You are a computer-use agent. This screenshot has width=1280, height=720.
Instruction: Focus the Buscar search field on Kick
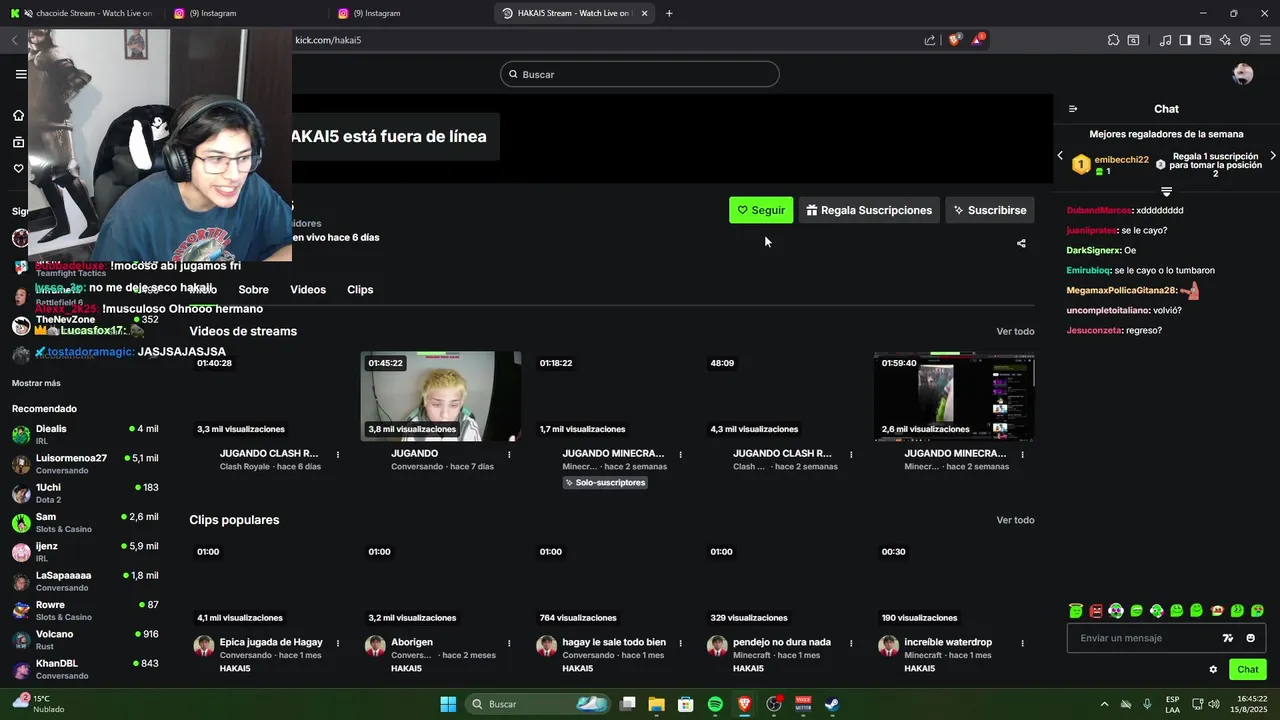coord(640,74)
